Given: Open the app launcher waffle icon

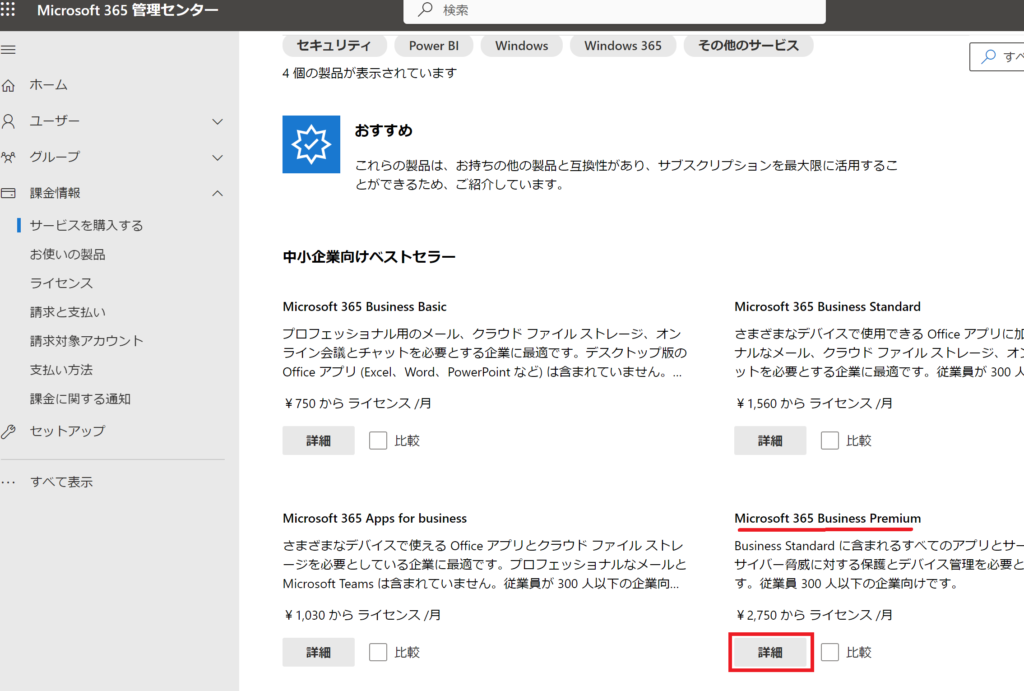Looking at the screenshot, I should pyautogui.click(x=8, y=9).
